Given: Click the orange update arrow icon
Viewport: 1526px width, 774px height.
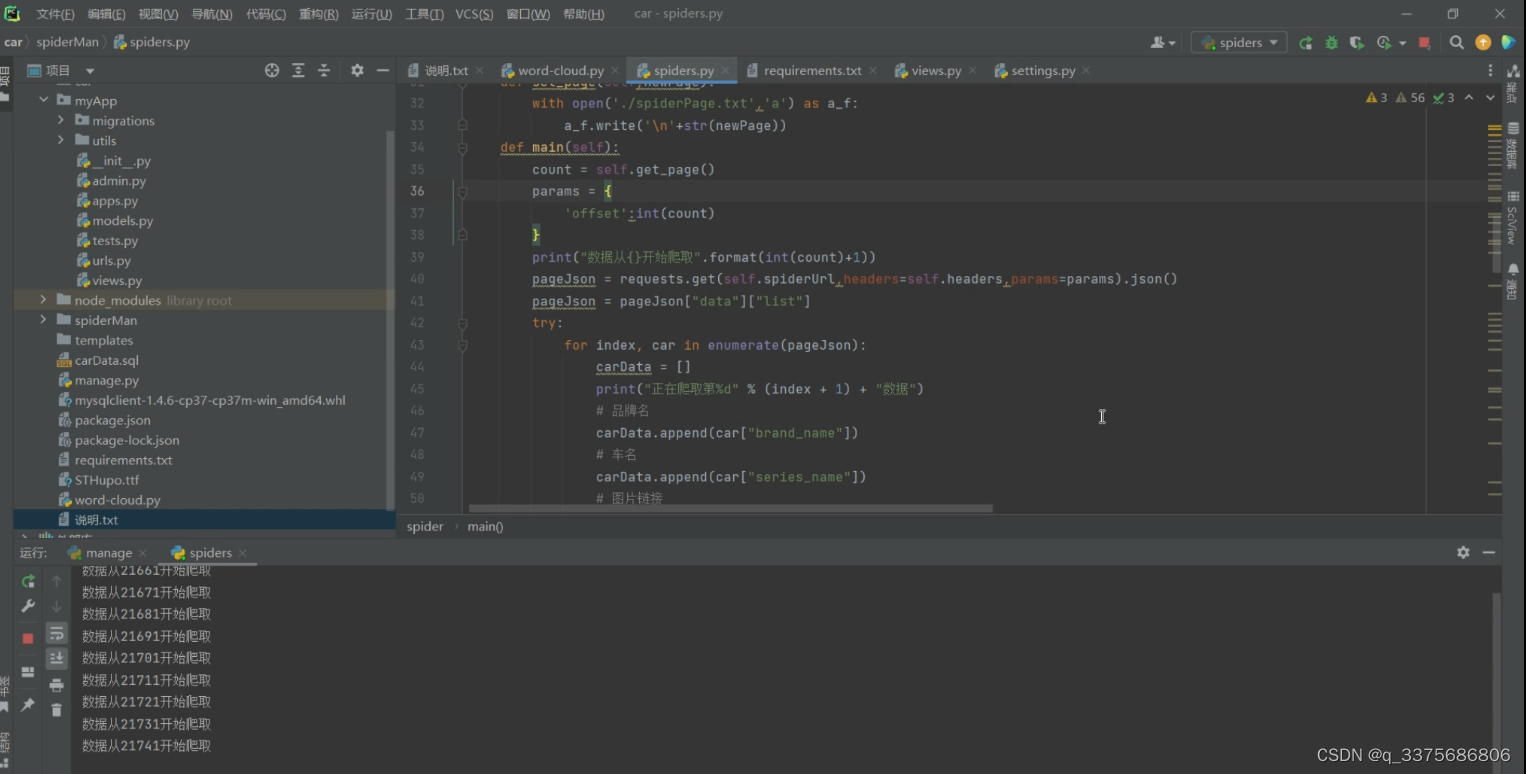Looking at the screenshot, I should tap(1483, 42).
